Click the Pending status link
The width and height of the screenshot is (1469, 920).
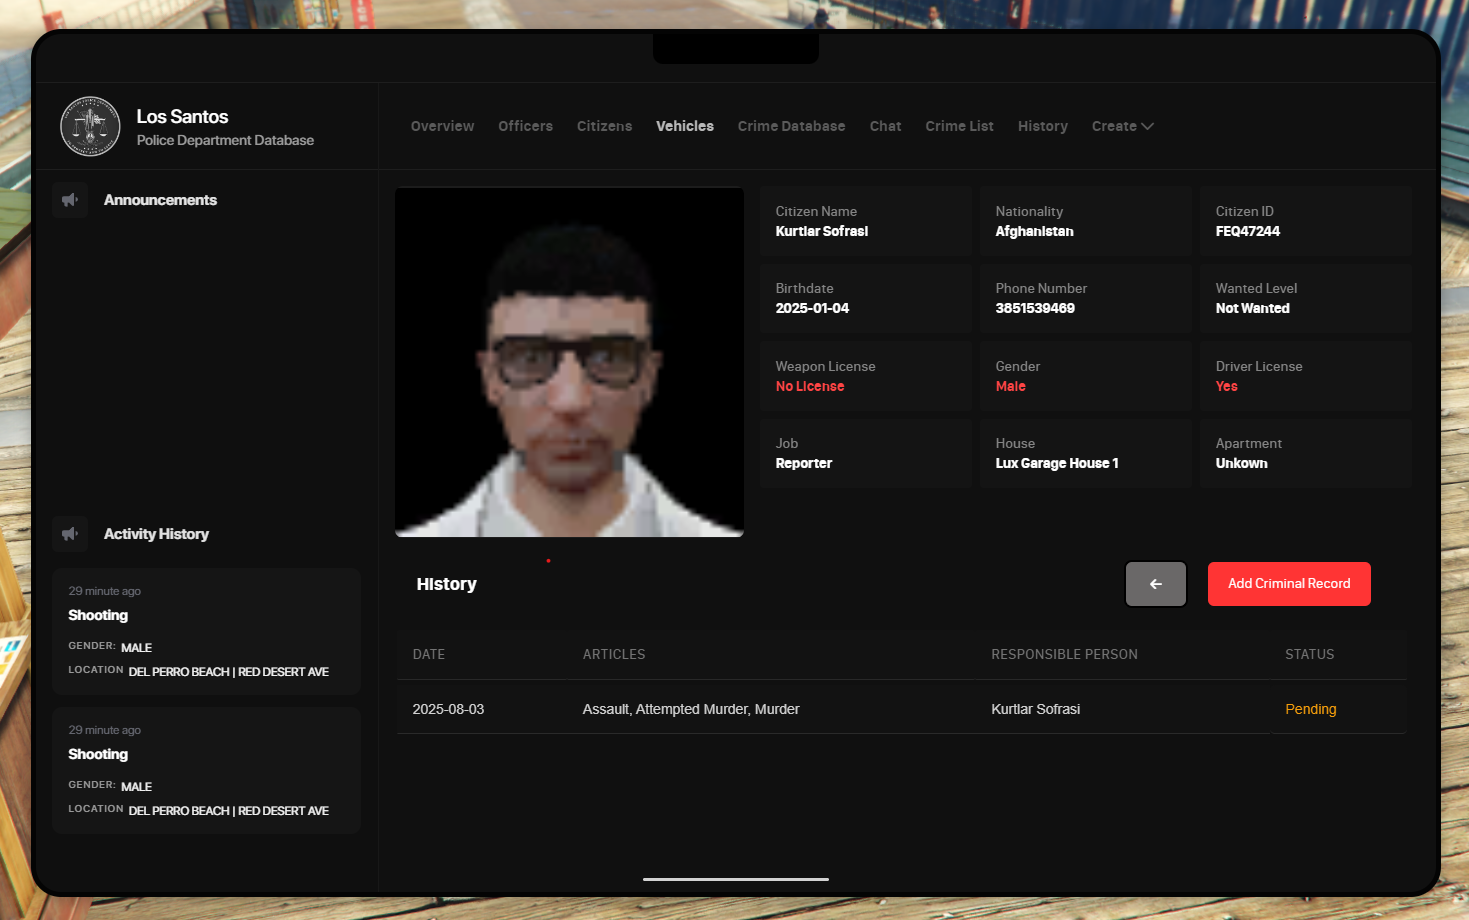click(1310, 709)
